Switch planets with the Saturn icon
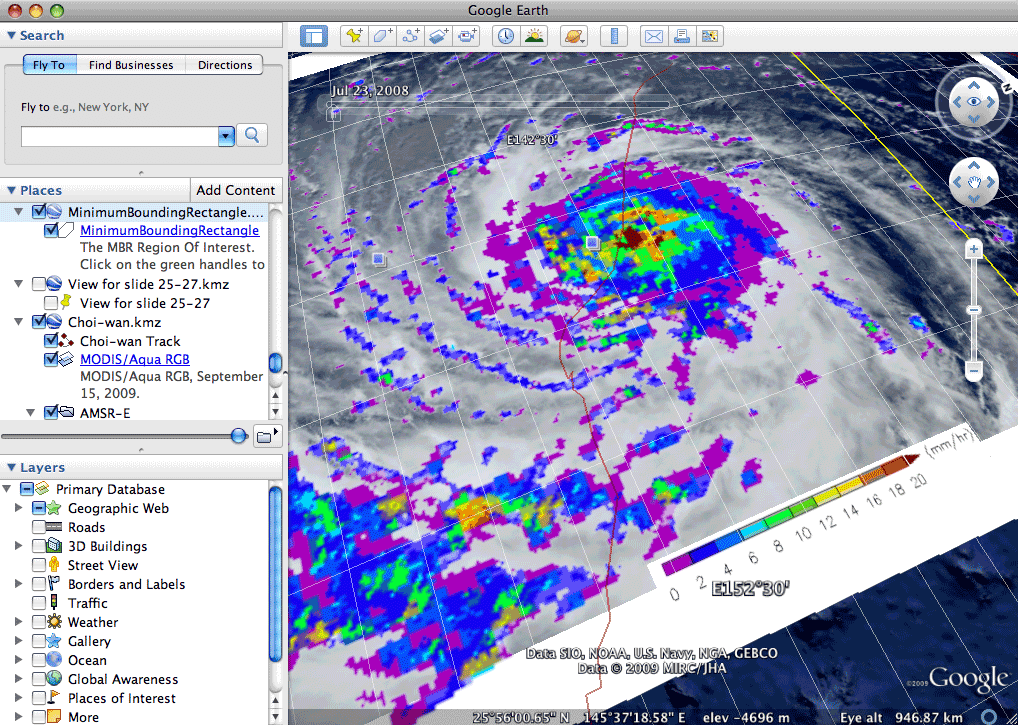Viewport: 1018px width, 725px height. [x=574, y=36]
